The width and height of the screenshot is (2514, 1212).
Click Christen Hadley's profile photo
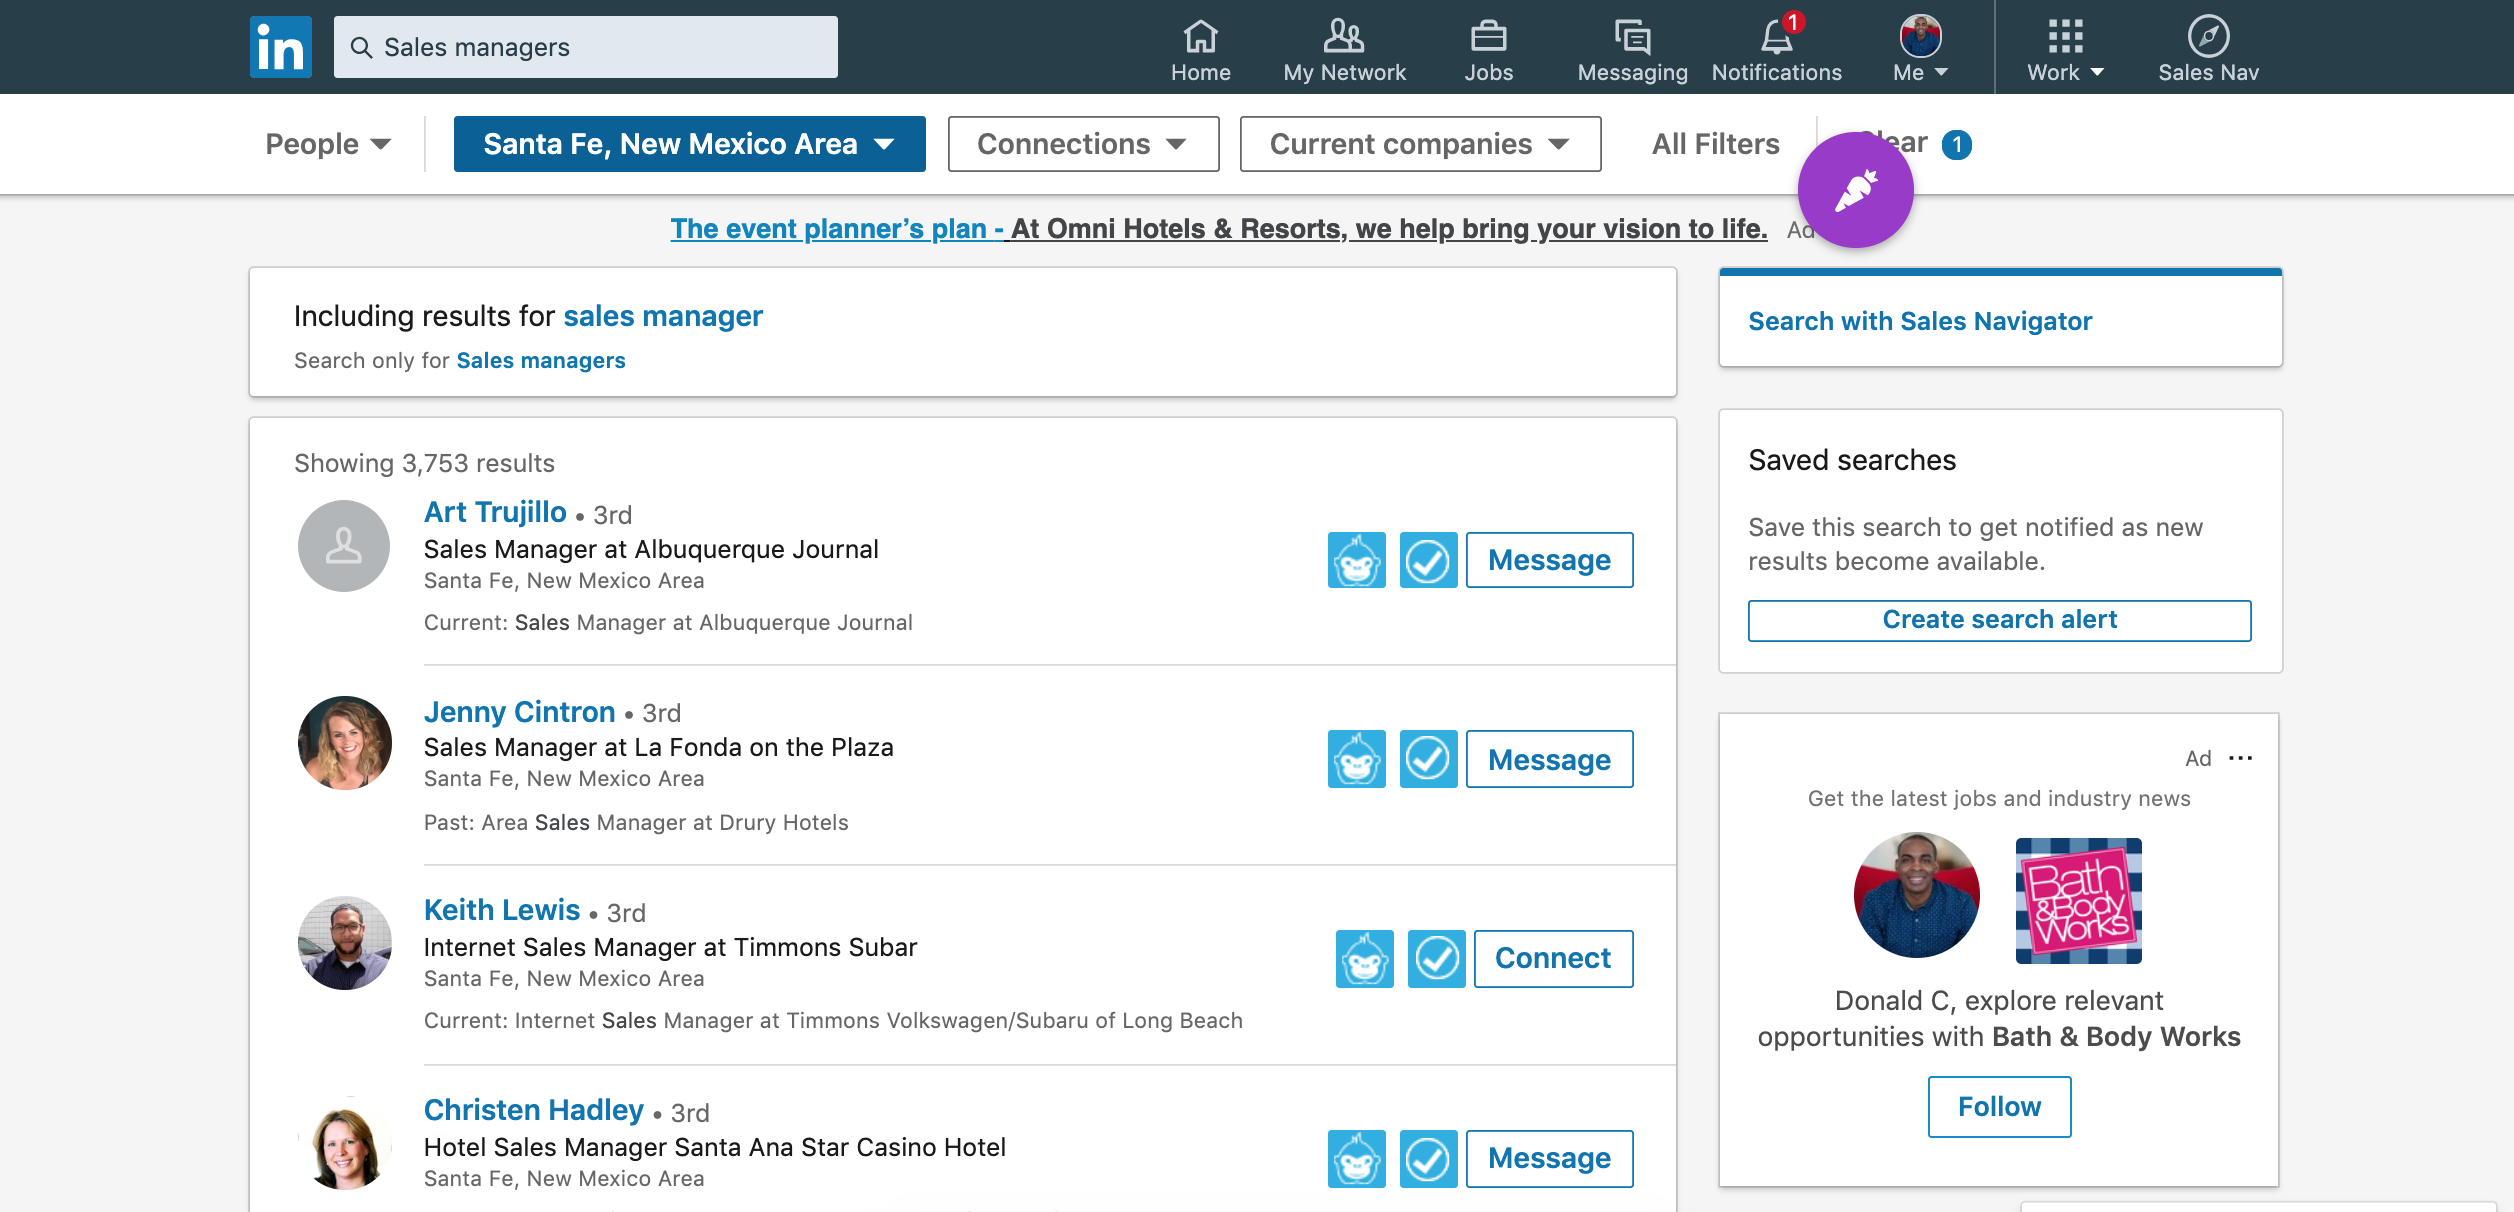[345, 1143]
